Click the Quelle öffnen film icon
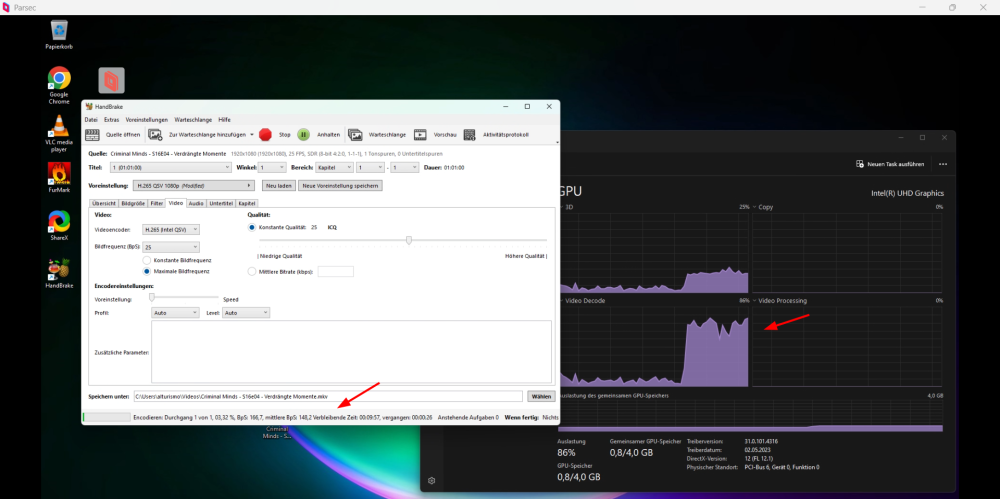Screen dimensions: 1000x499 92,135
